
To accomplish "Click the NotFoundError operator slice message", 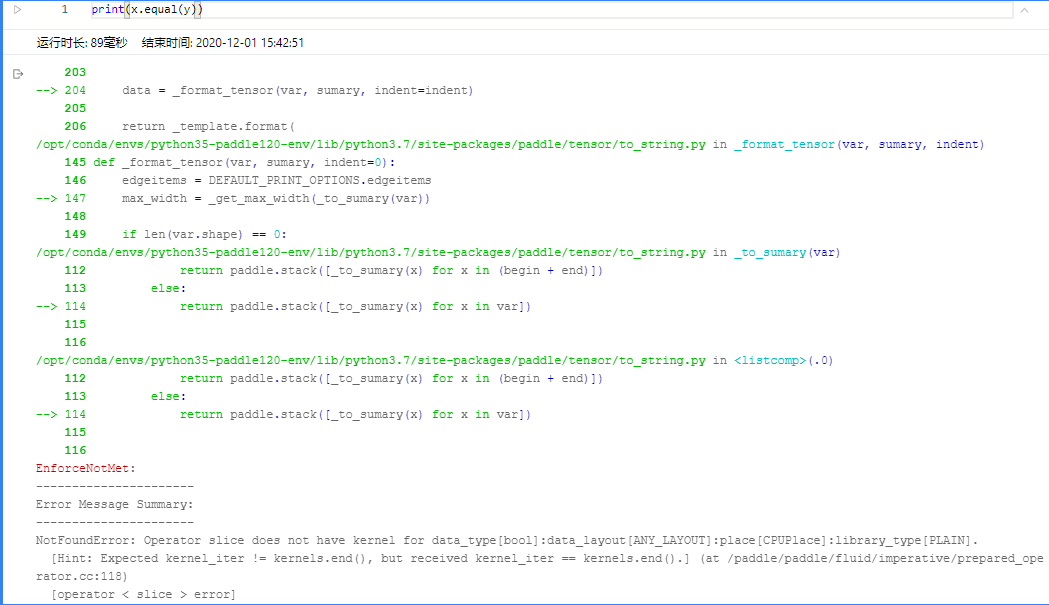I will click(x=507, y=541).
